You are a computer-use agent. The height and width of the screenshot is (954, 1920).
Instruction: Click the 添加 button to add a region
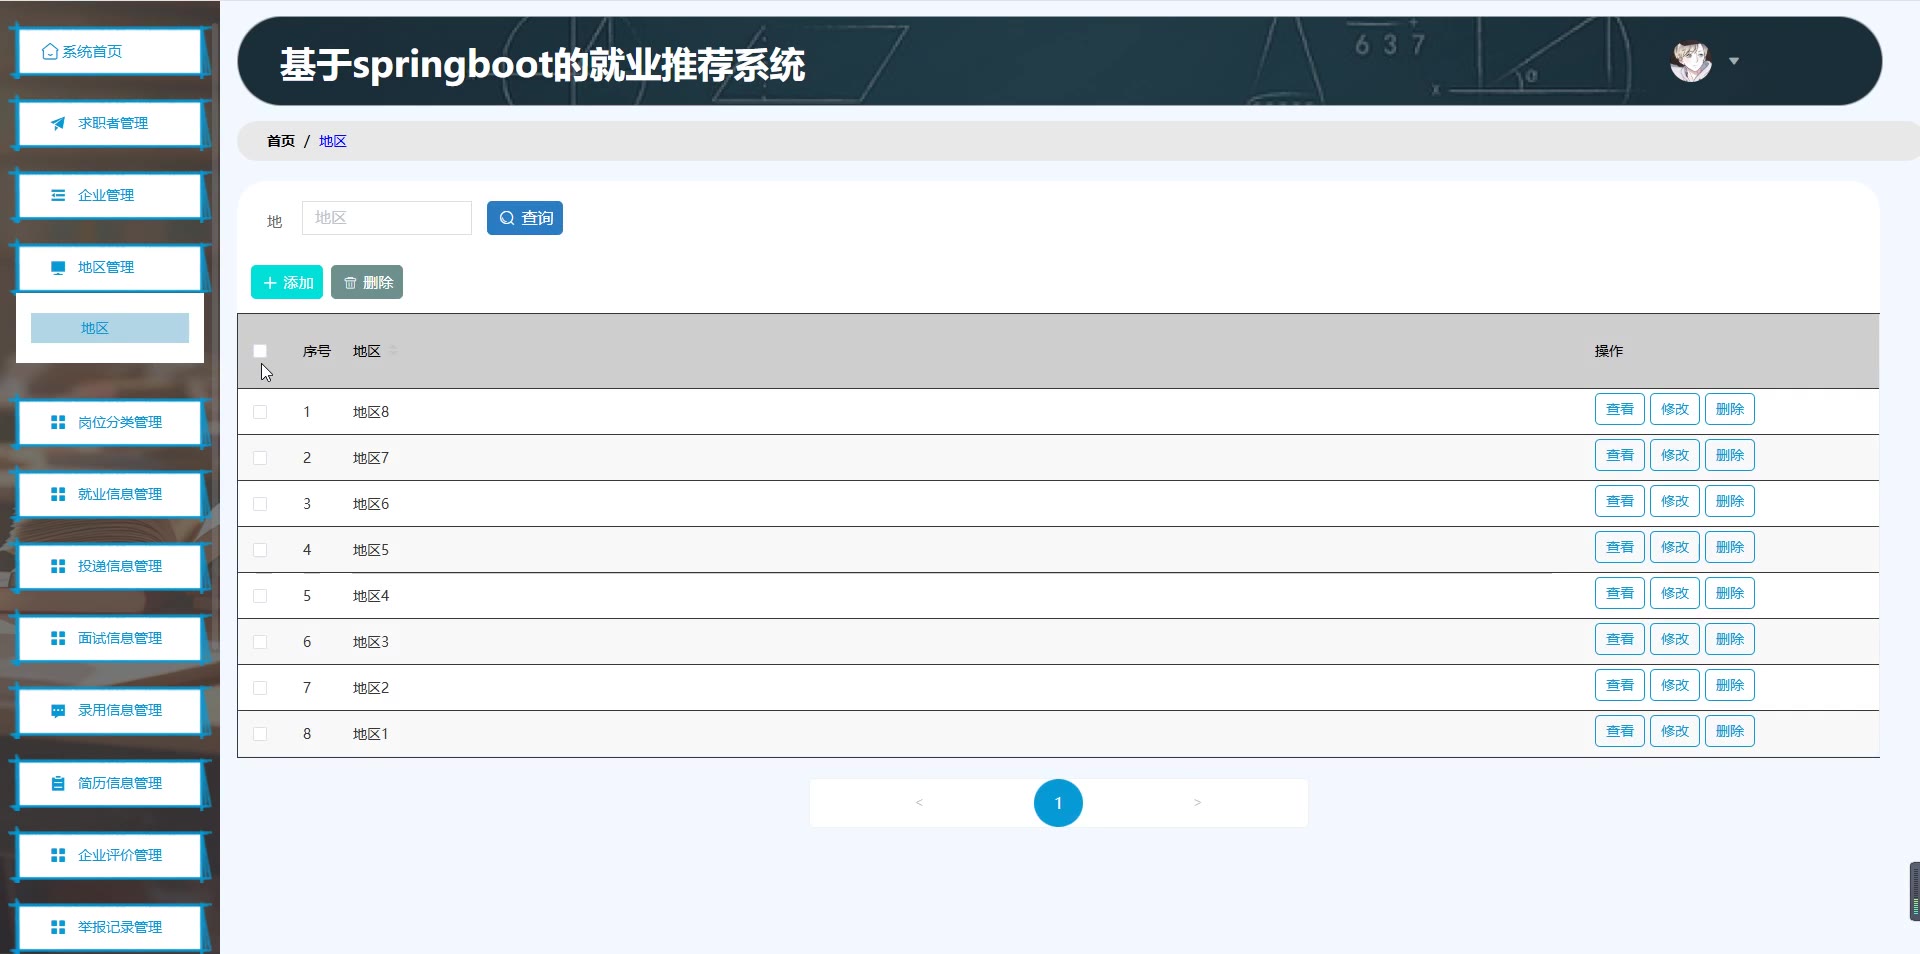[287, 283]
